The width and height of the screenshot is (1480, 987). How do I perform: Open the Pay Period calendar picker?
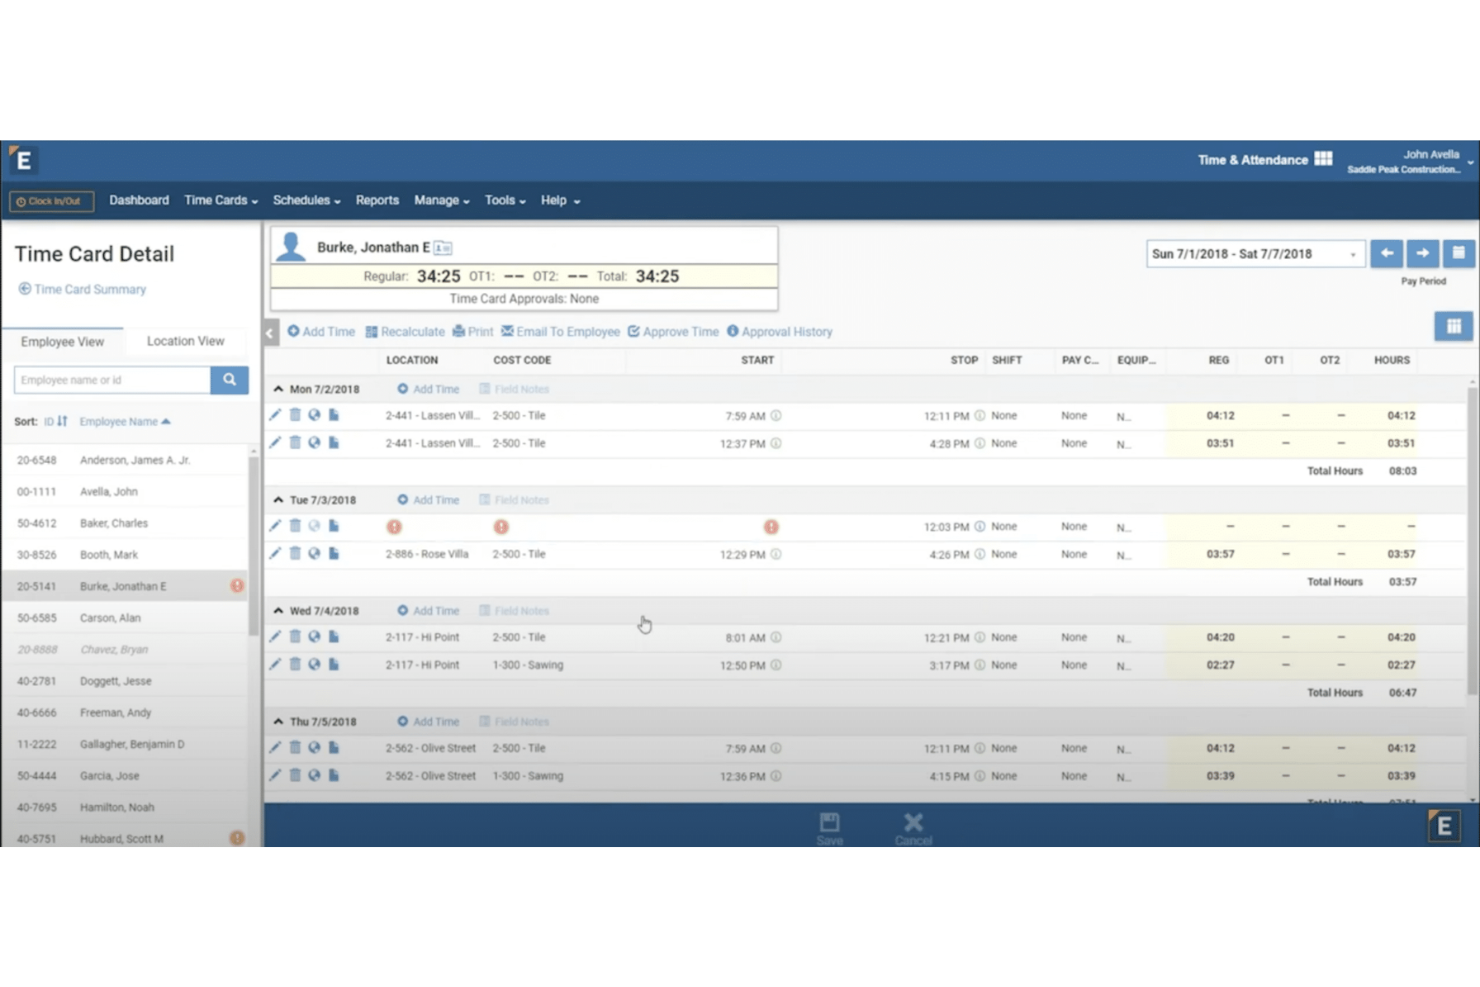(1458, 253)
